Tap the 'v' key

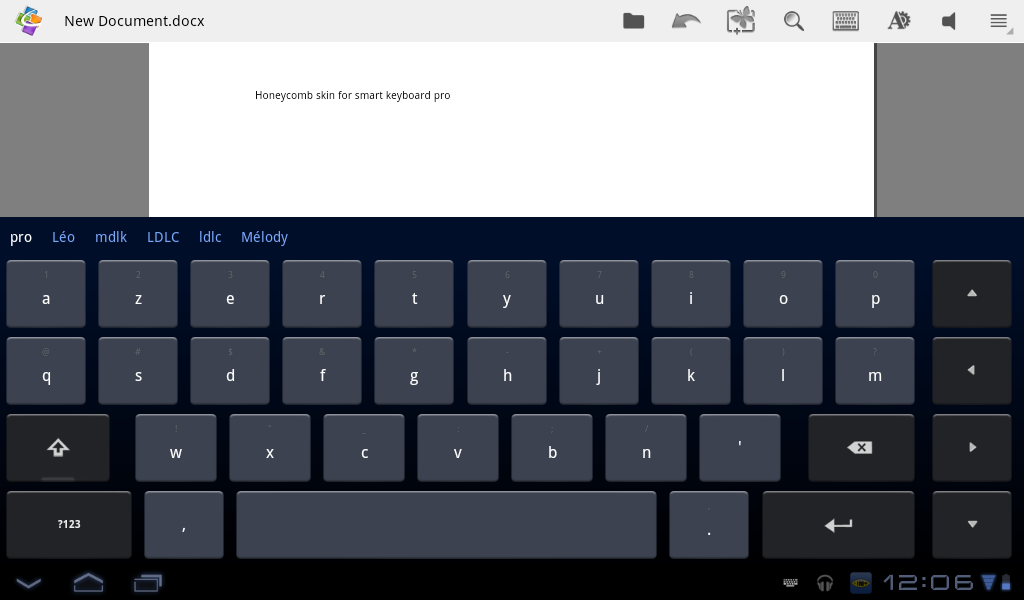(458, 448)
